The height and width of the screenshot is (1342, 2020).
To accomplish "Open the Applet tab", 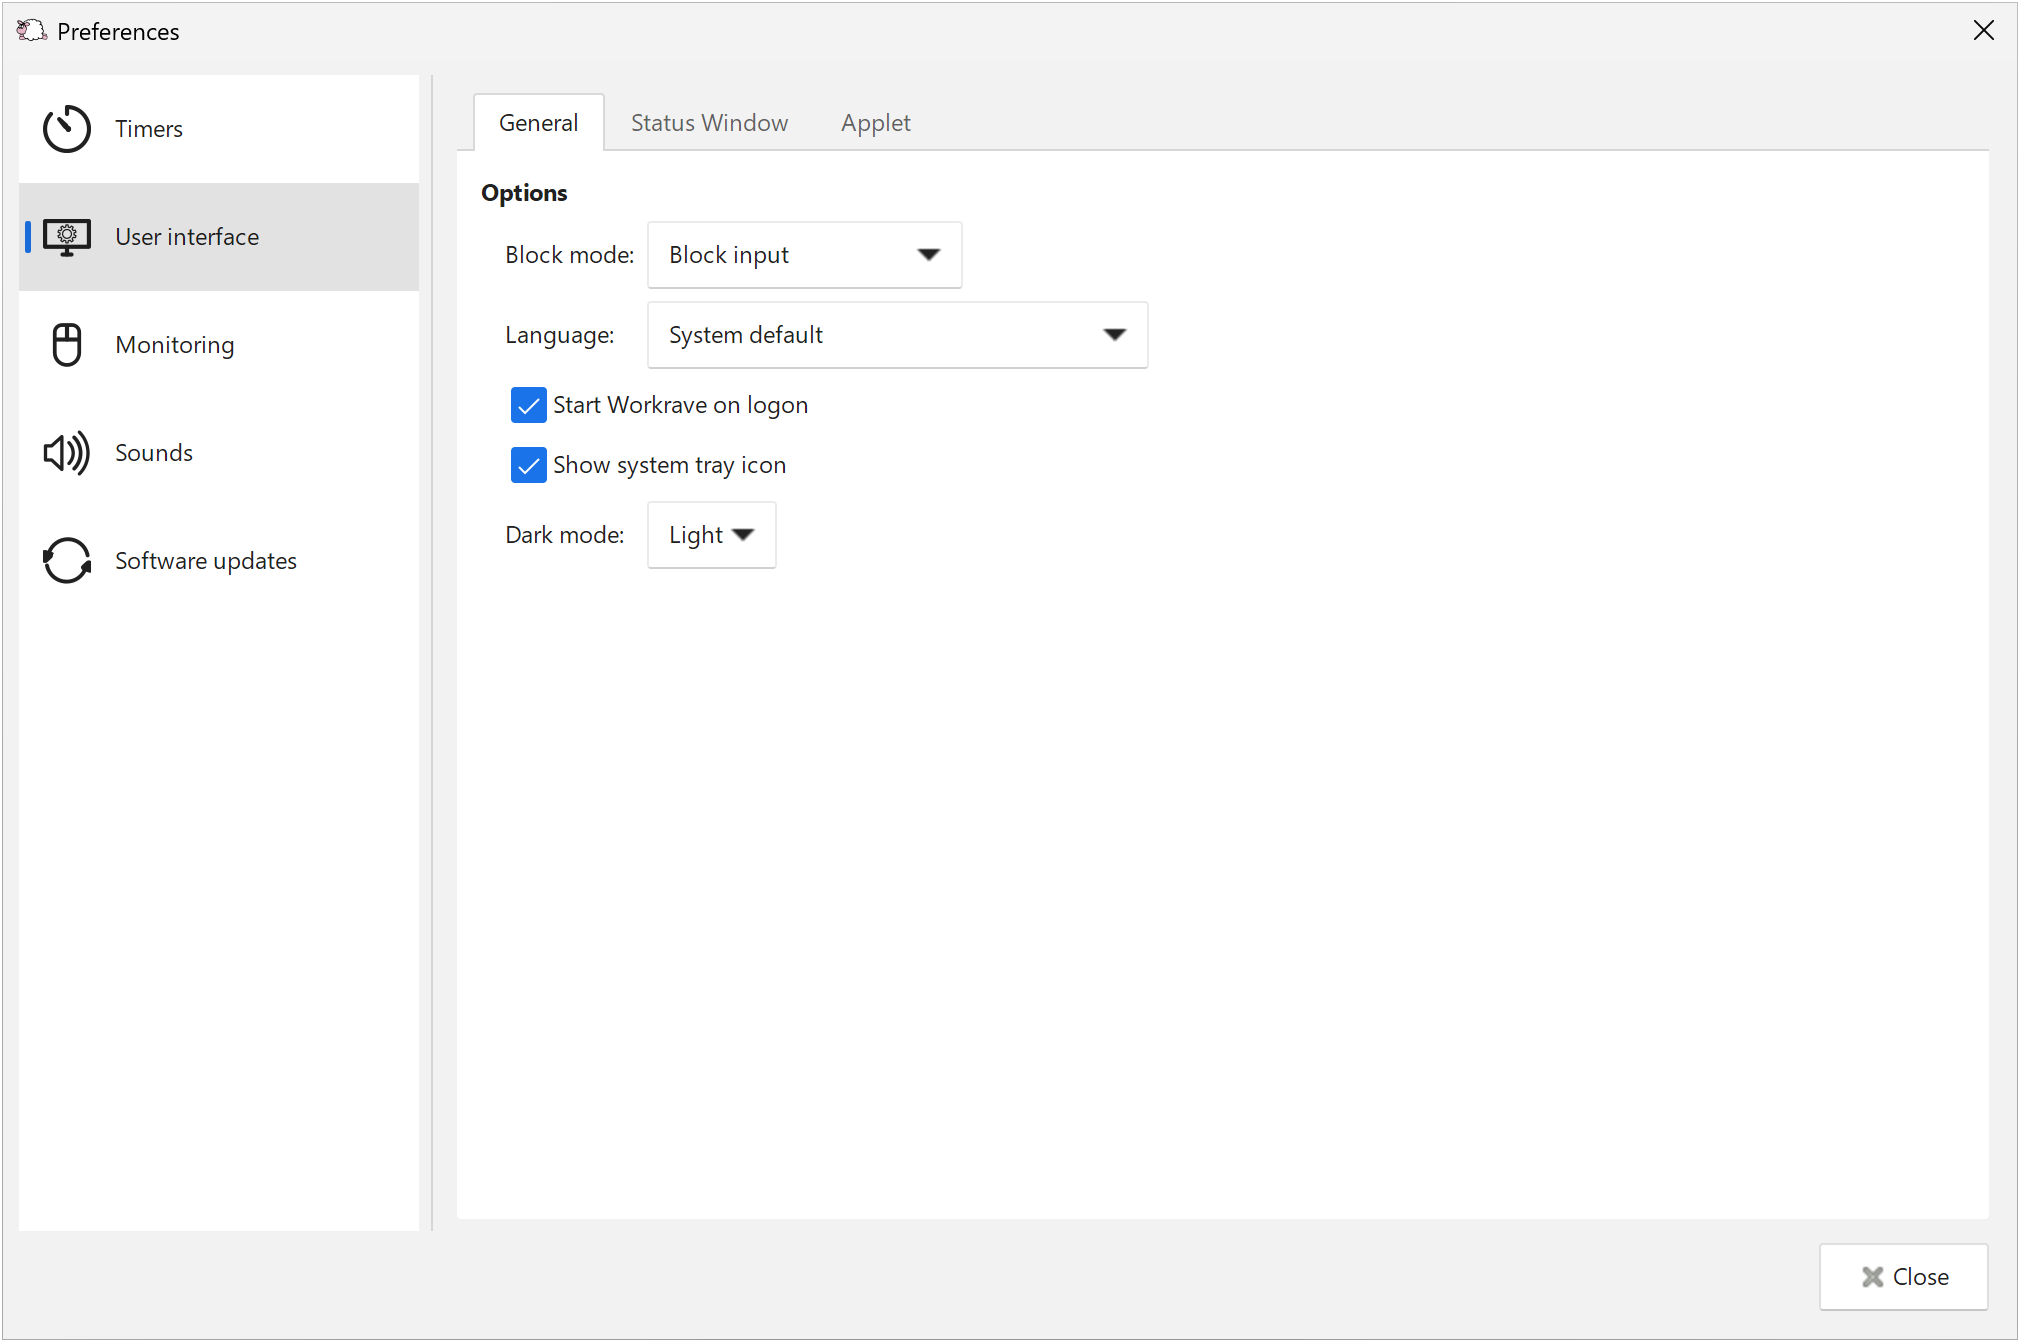I will (876, 123).
